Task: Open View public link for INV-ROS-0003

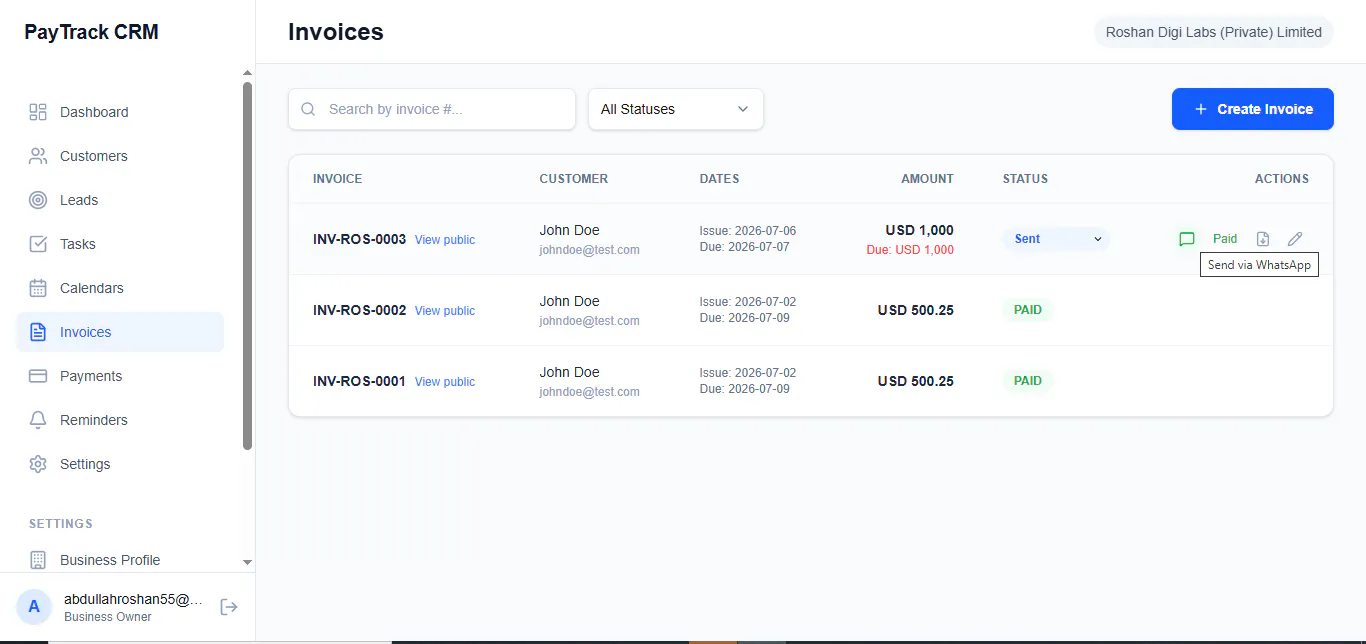Action: pyautogui.click(x=445, y=240)
